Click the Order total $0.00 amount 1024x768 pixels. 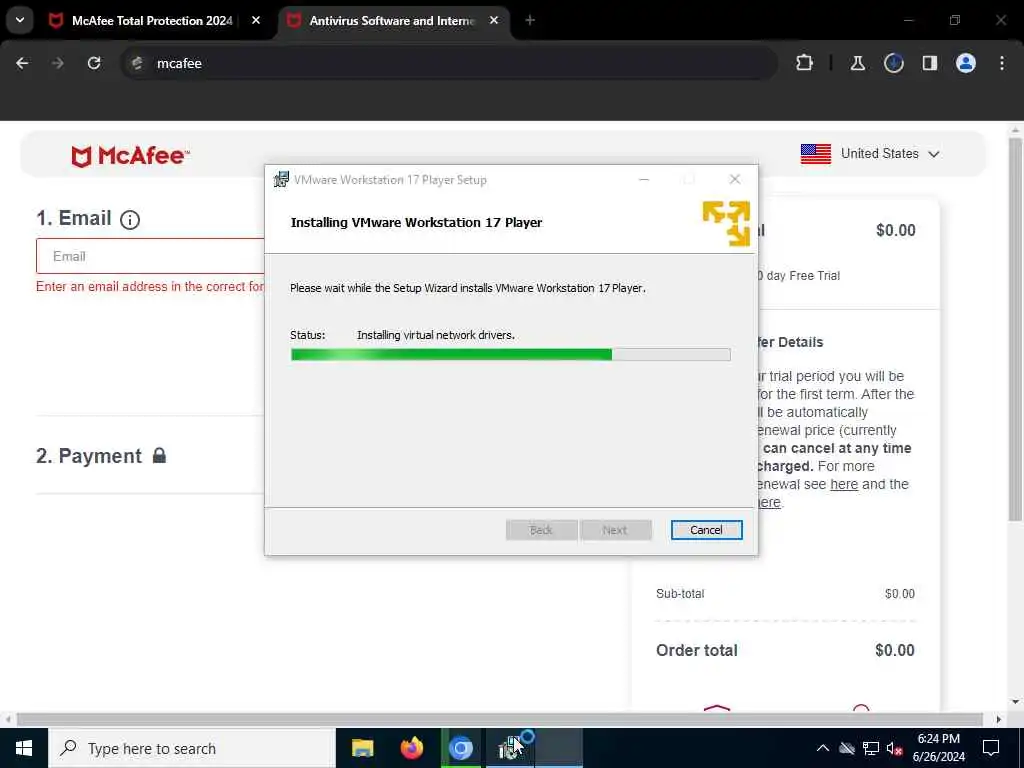(895, 650)
